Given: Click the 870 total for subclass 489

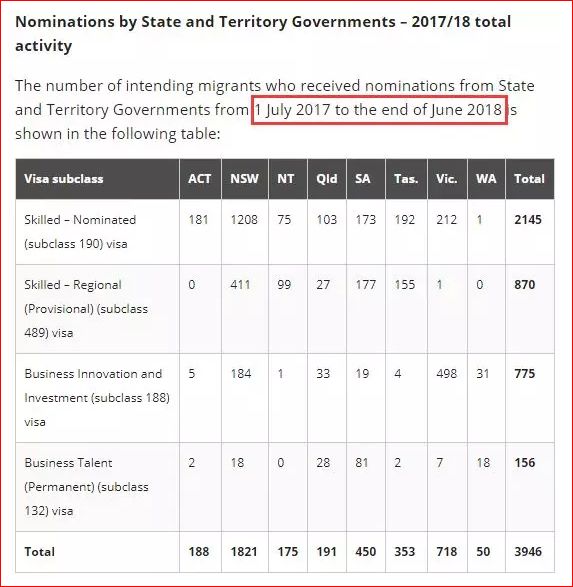Looking at the screenshot, I should [x=524, y=285].
